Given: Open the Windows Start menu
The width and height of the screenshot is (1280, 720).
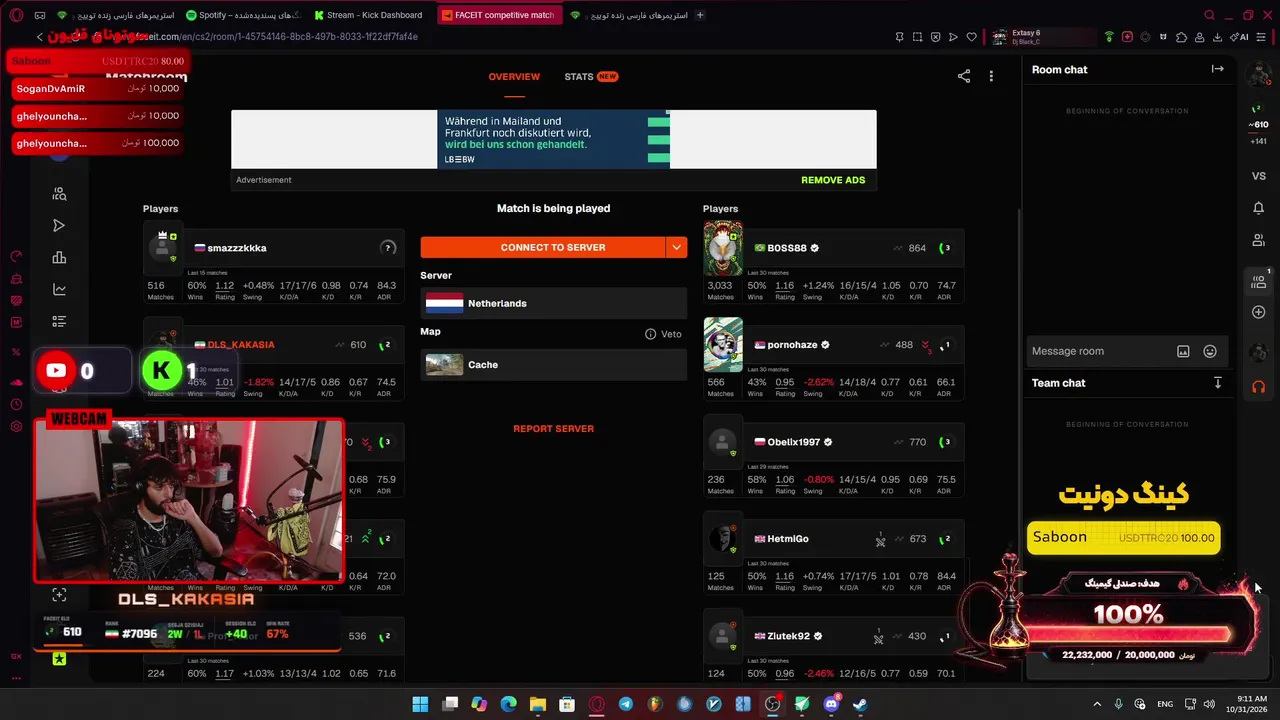Looking at the screenshot, I should point(420,704).
